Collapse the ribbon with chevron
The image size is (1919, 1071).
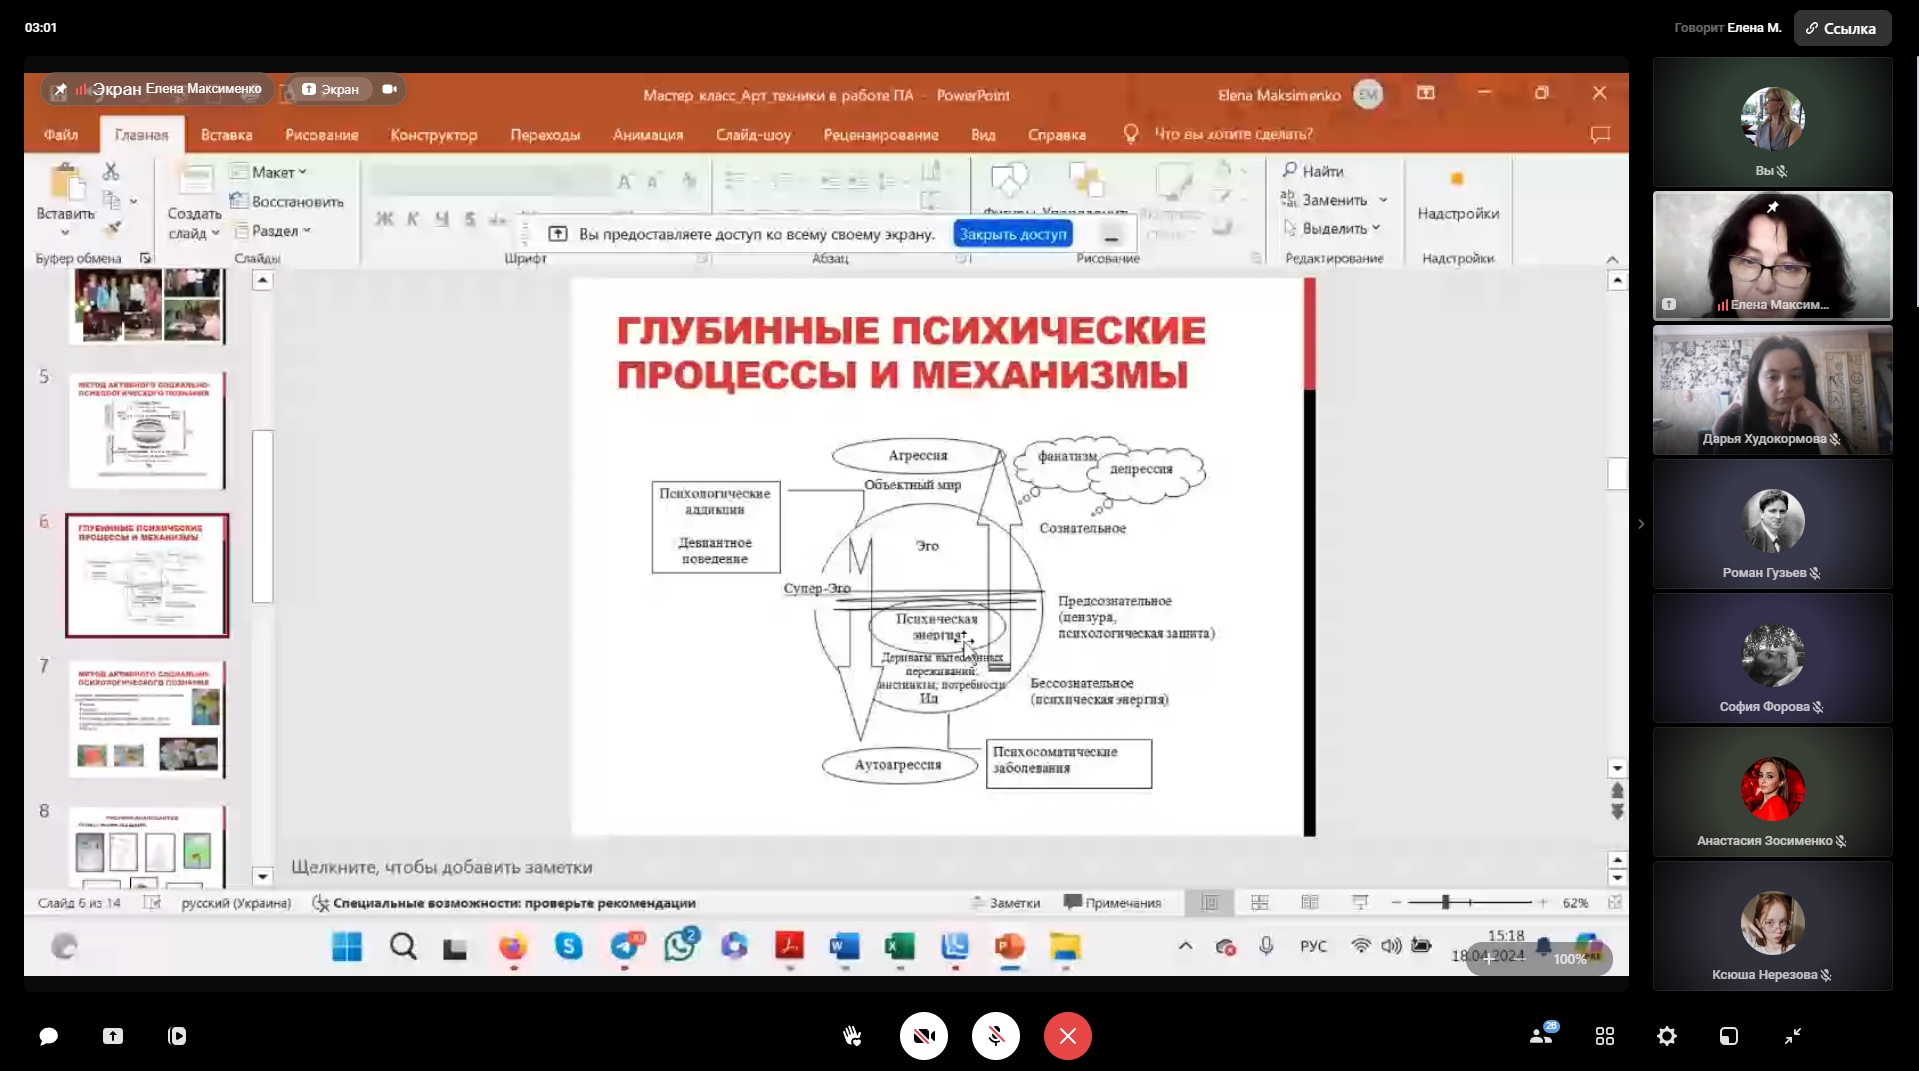point(1612,260)
